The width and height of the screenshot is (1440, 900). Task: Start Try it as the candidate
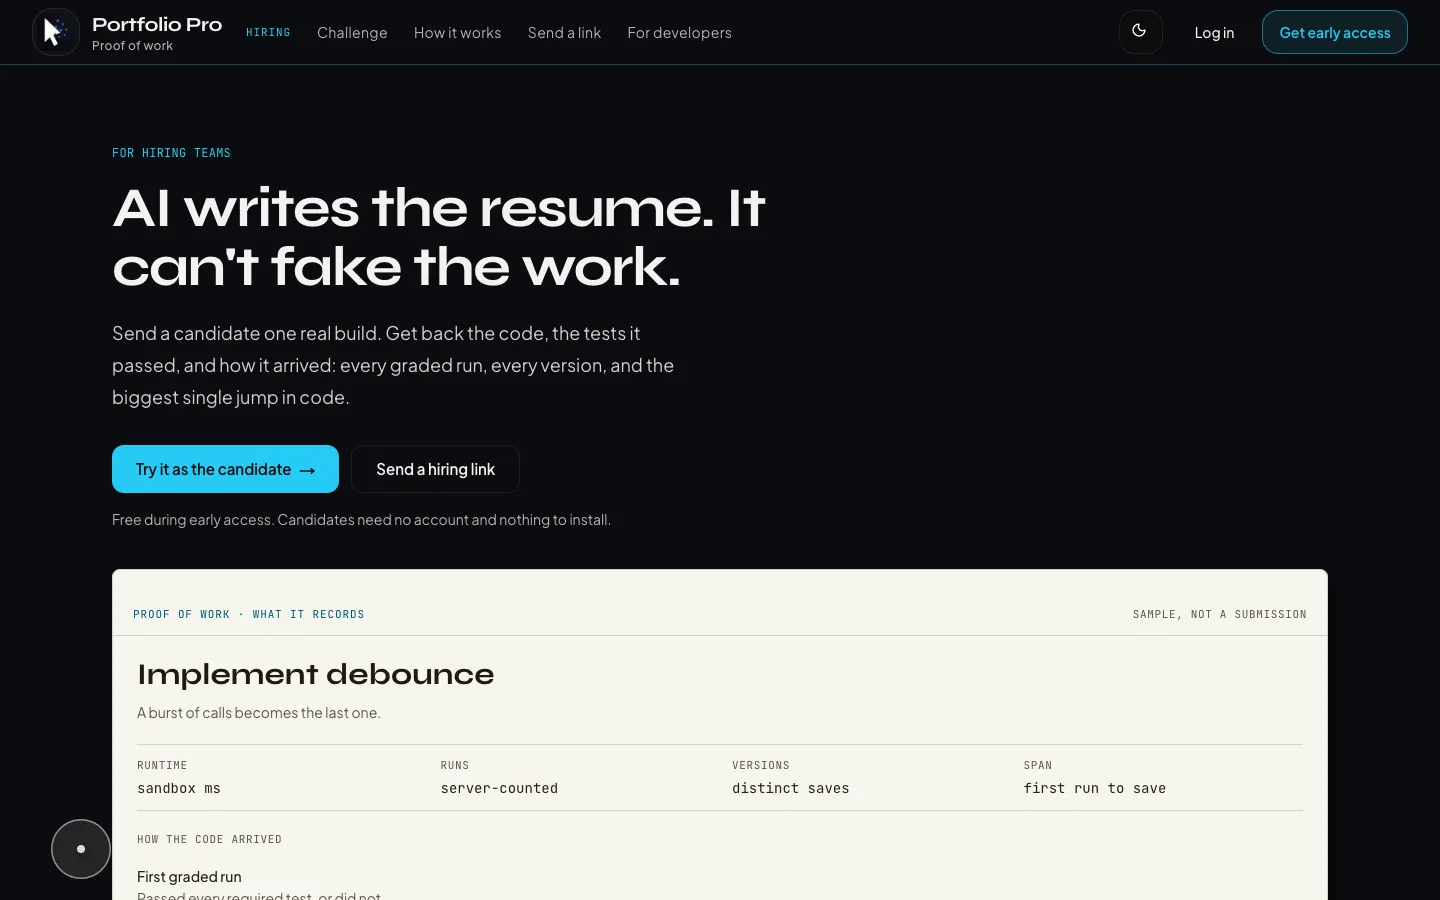pos(225,469)
